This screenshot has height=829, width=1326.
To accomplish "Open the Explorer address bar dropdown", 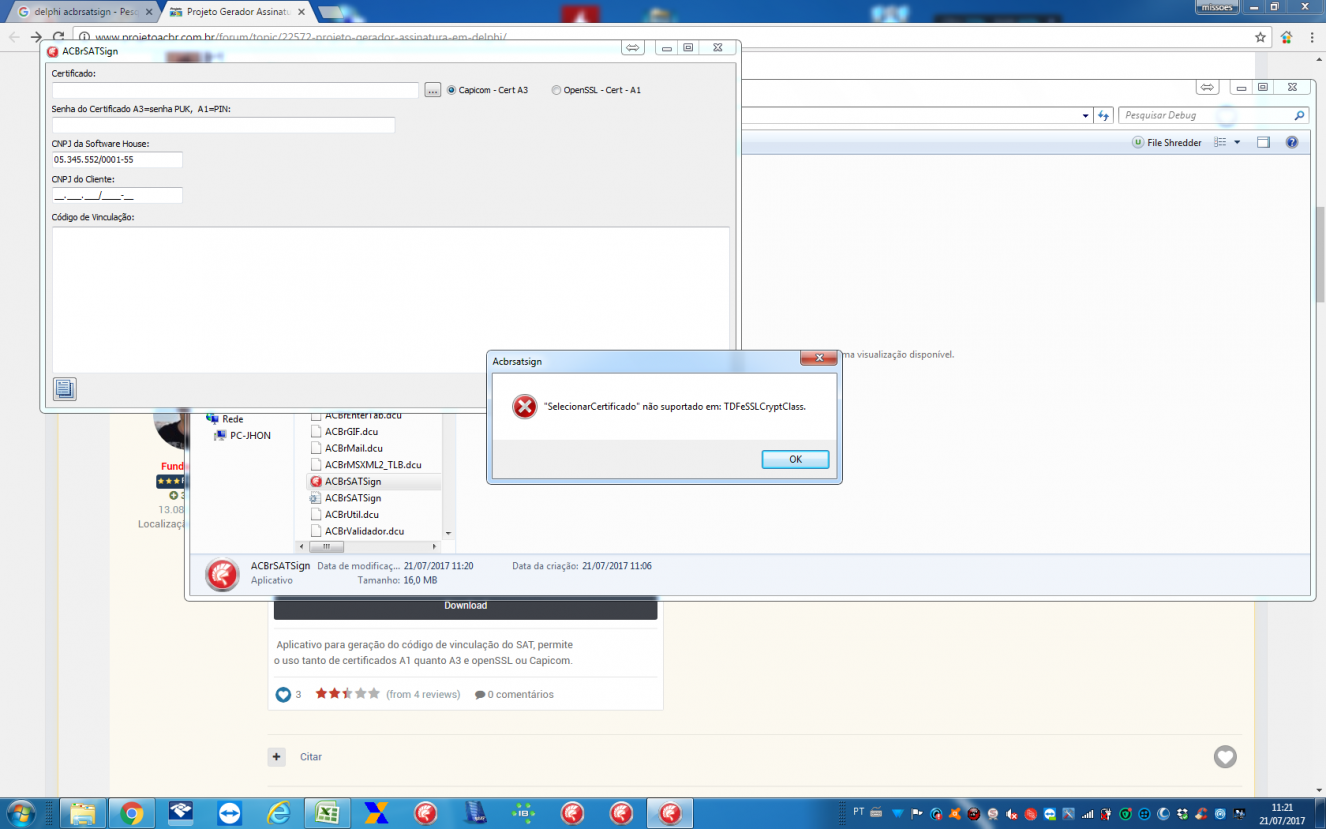I will pyautogui.click(x=1086, y=116).
